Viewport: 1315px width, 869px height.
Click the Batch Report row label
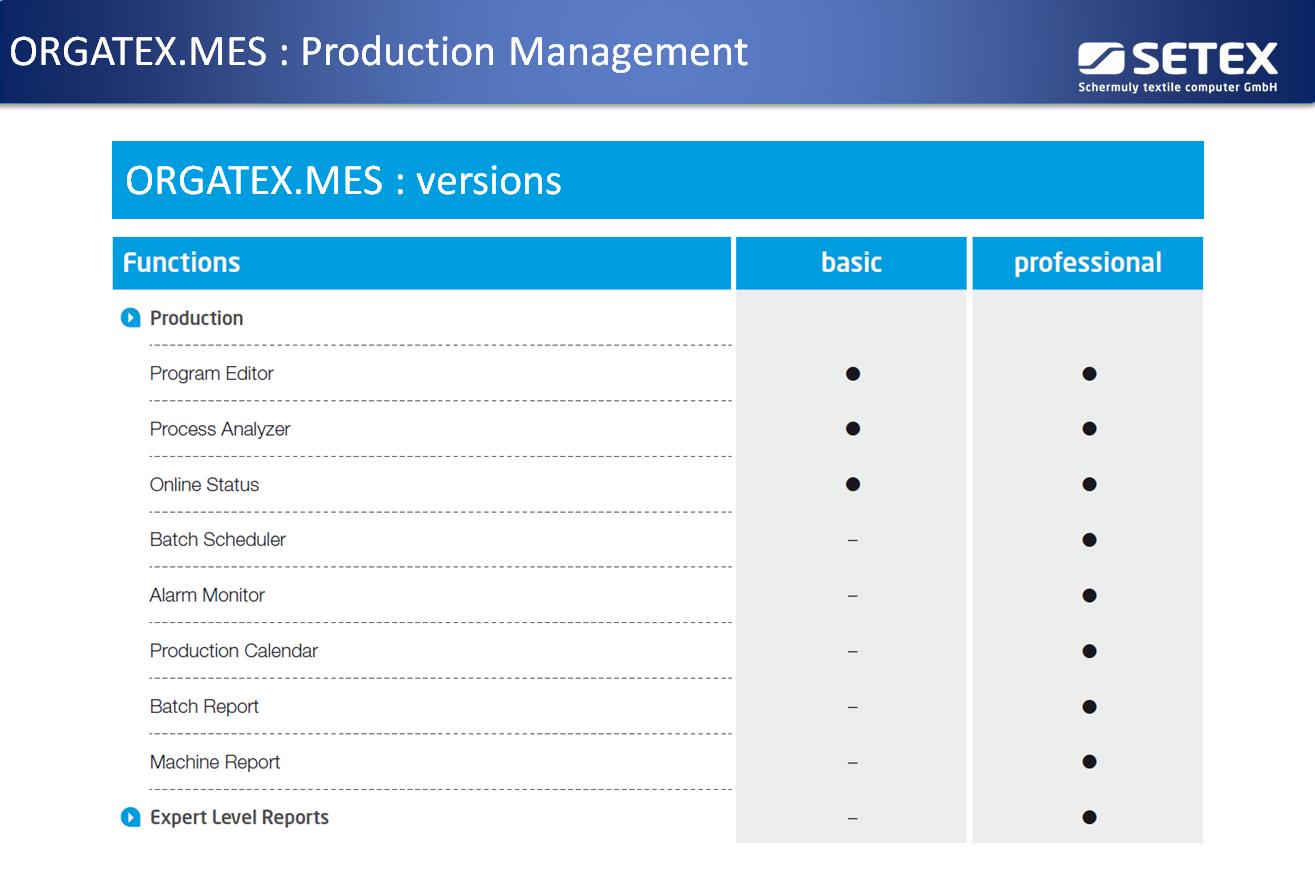point(204,707)
